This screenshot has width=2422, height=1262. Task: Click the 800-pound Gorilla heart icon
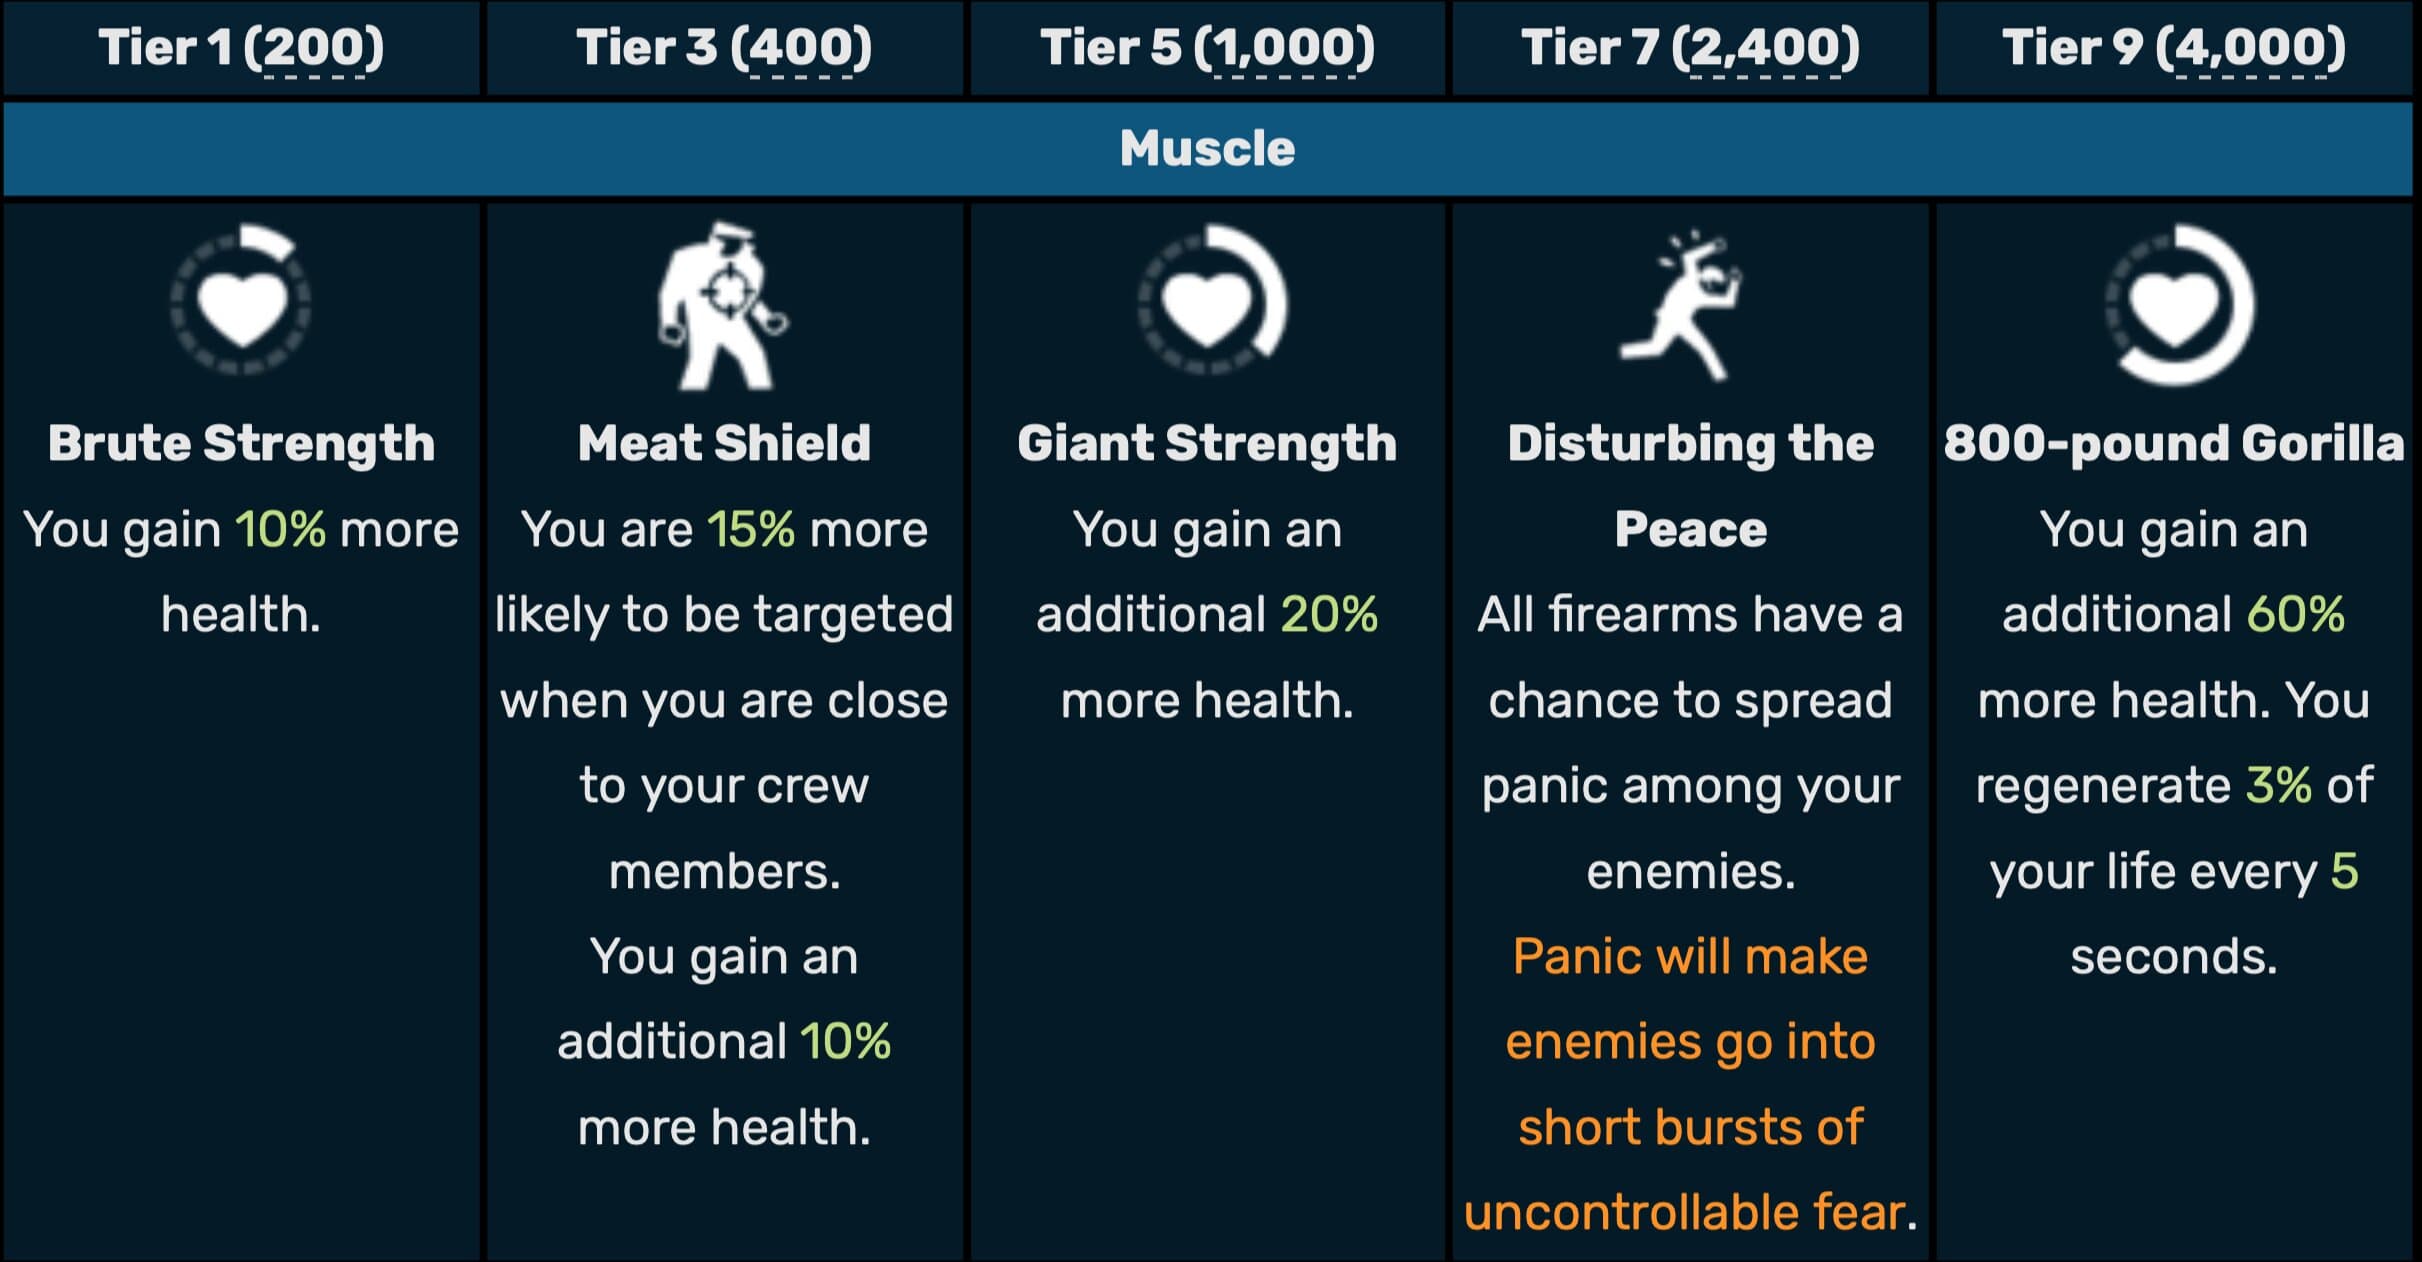pos(2179,303)
